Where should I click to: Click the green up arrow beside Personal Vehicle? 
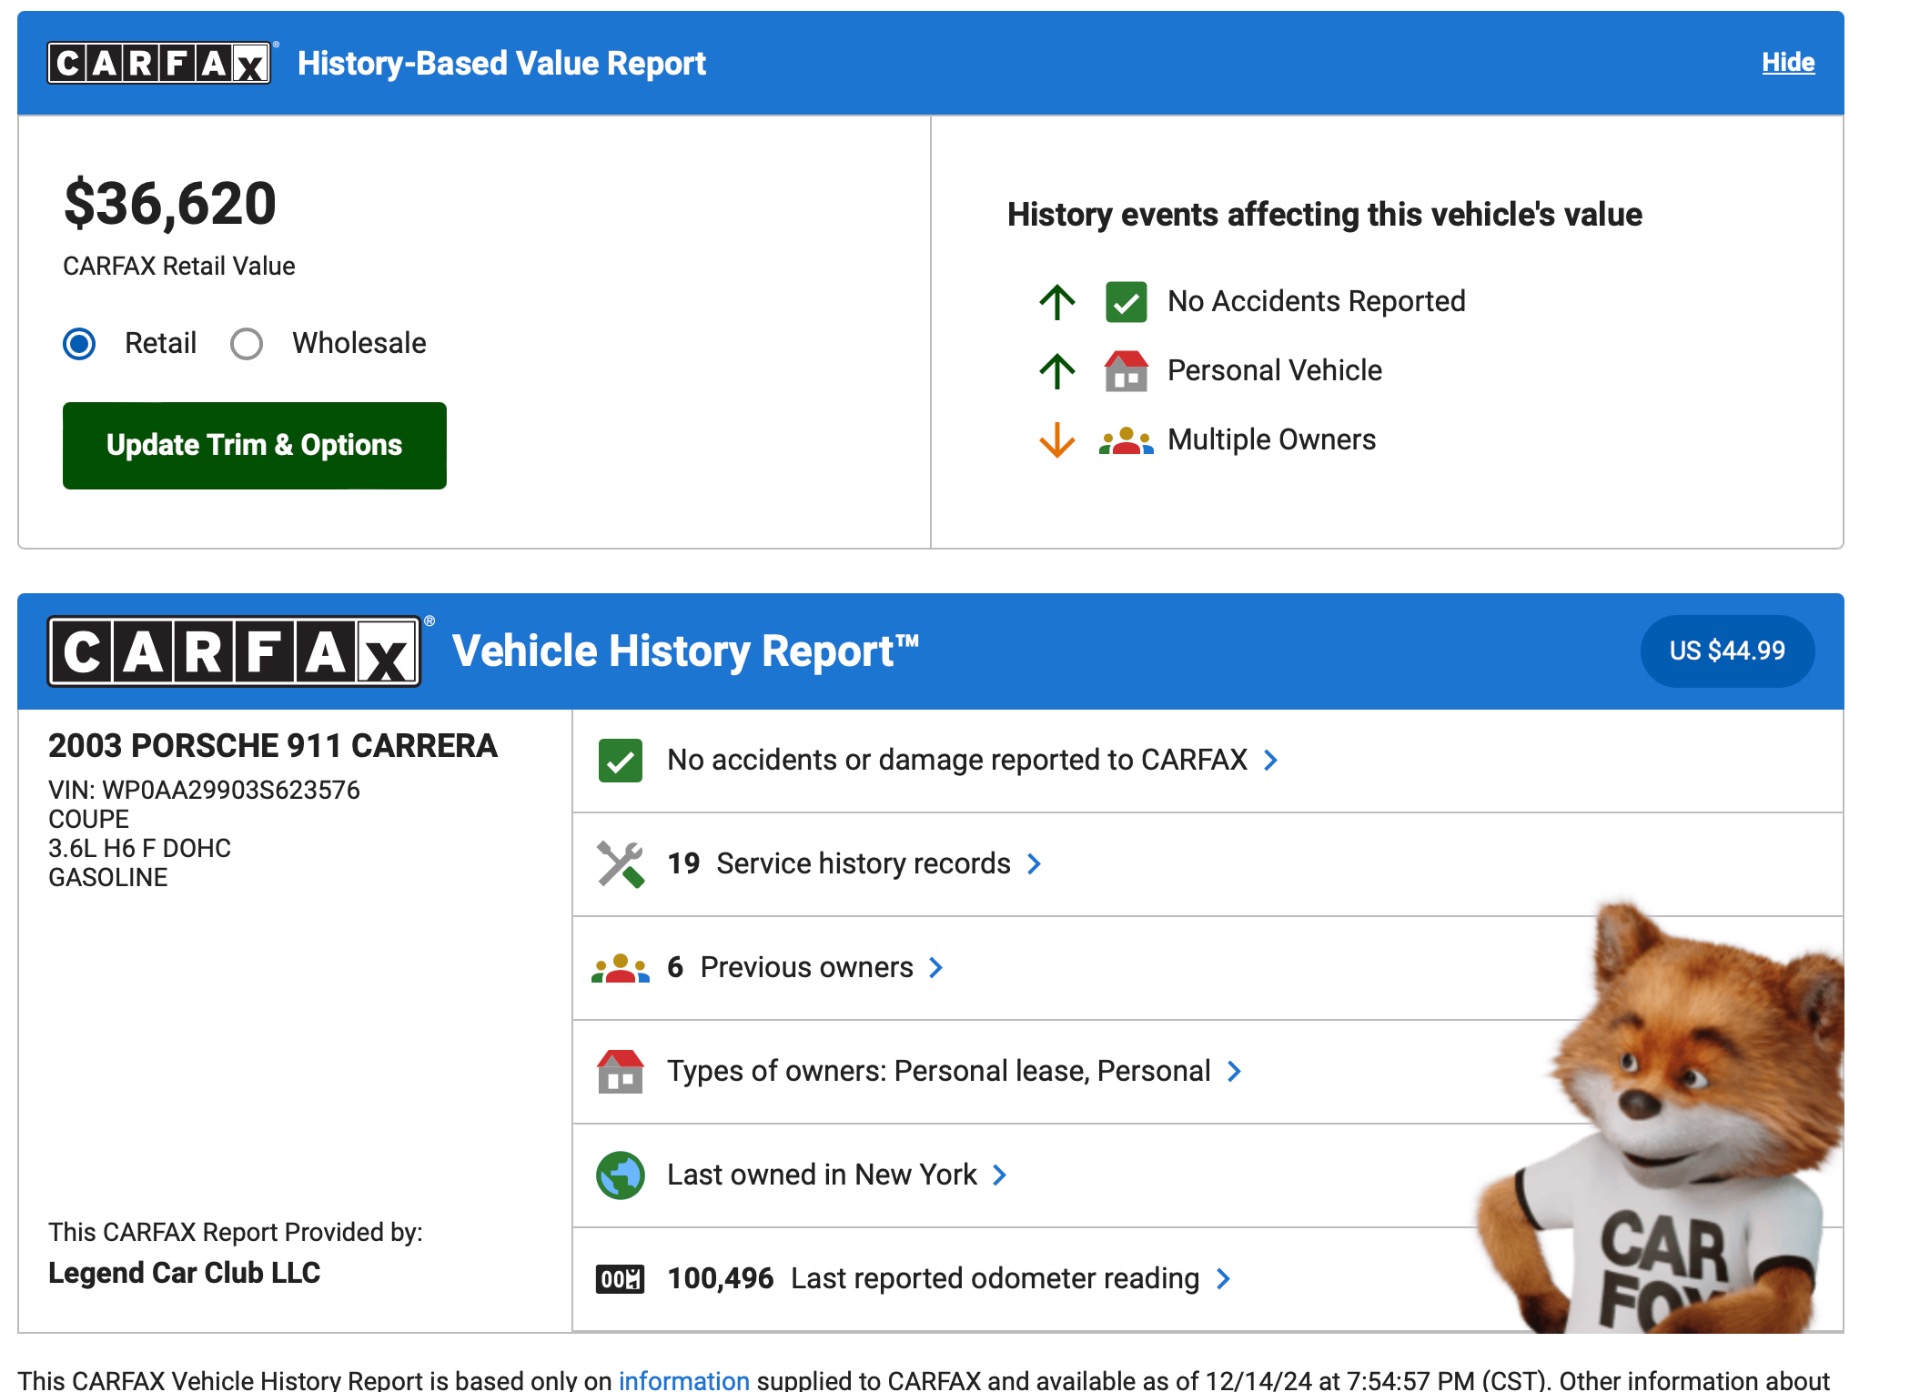(x=1057, y=371)
